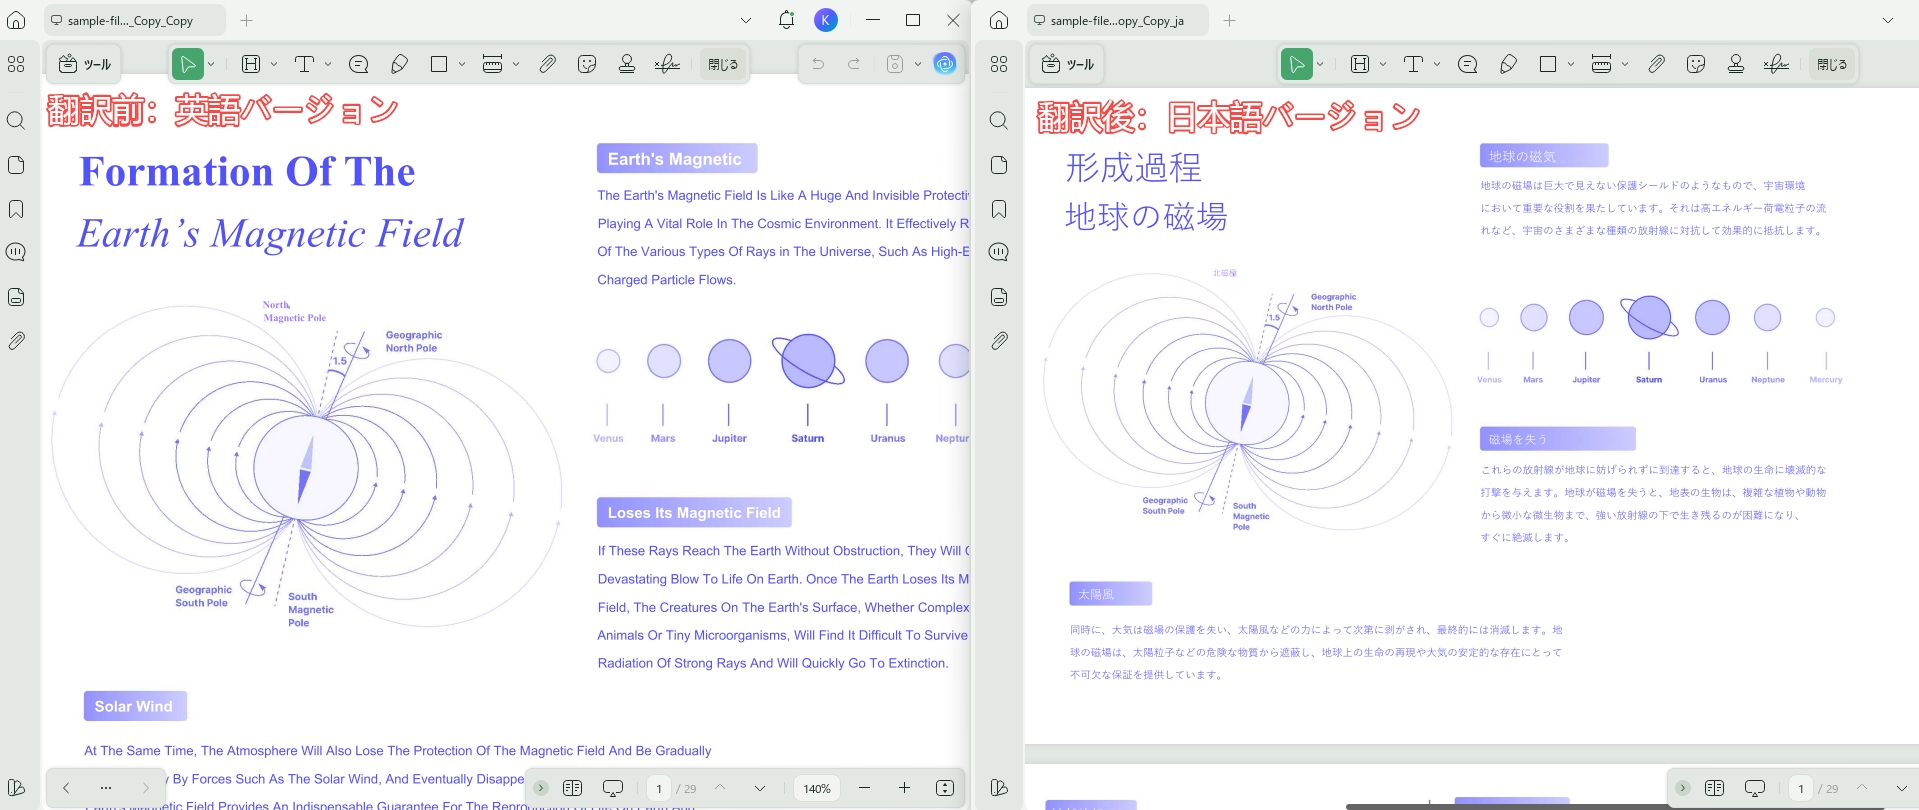Click the attach file paperclip in left toolbar
This screenshot has height=810, width=1919.
[x=547, y=64]
